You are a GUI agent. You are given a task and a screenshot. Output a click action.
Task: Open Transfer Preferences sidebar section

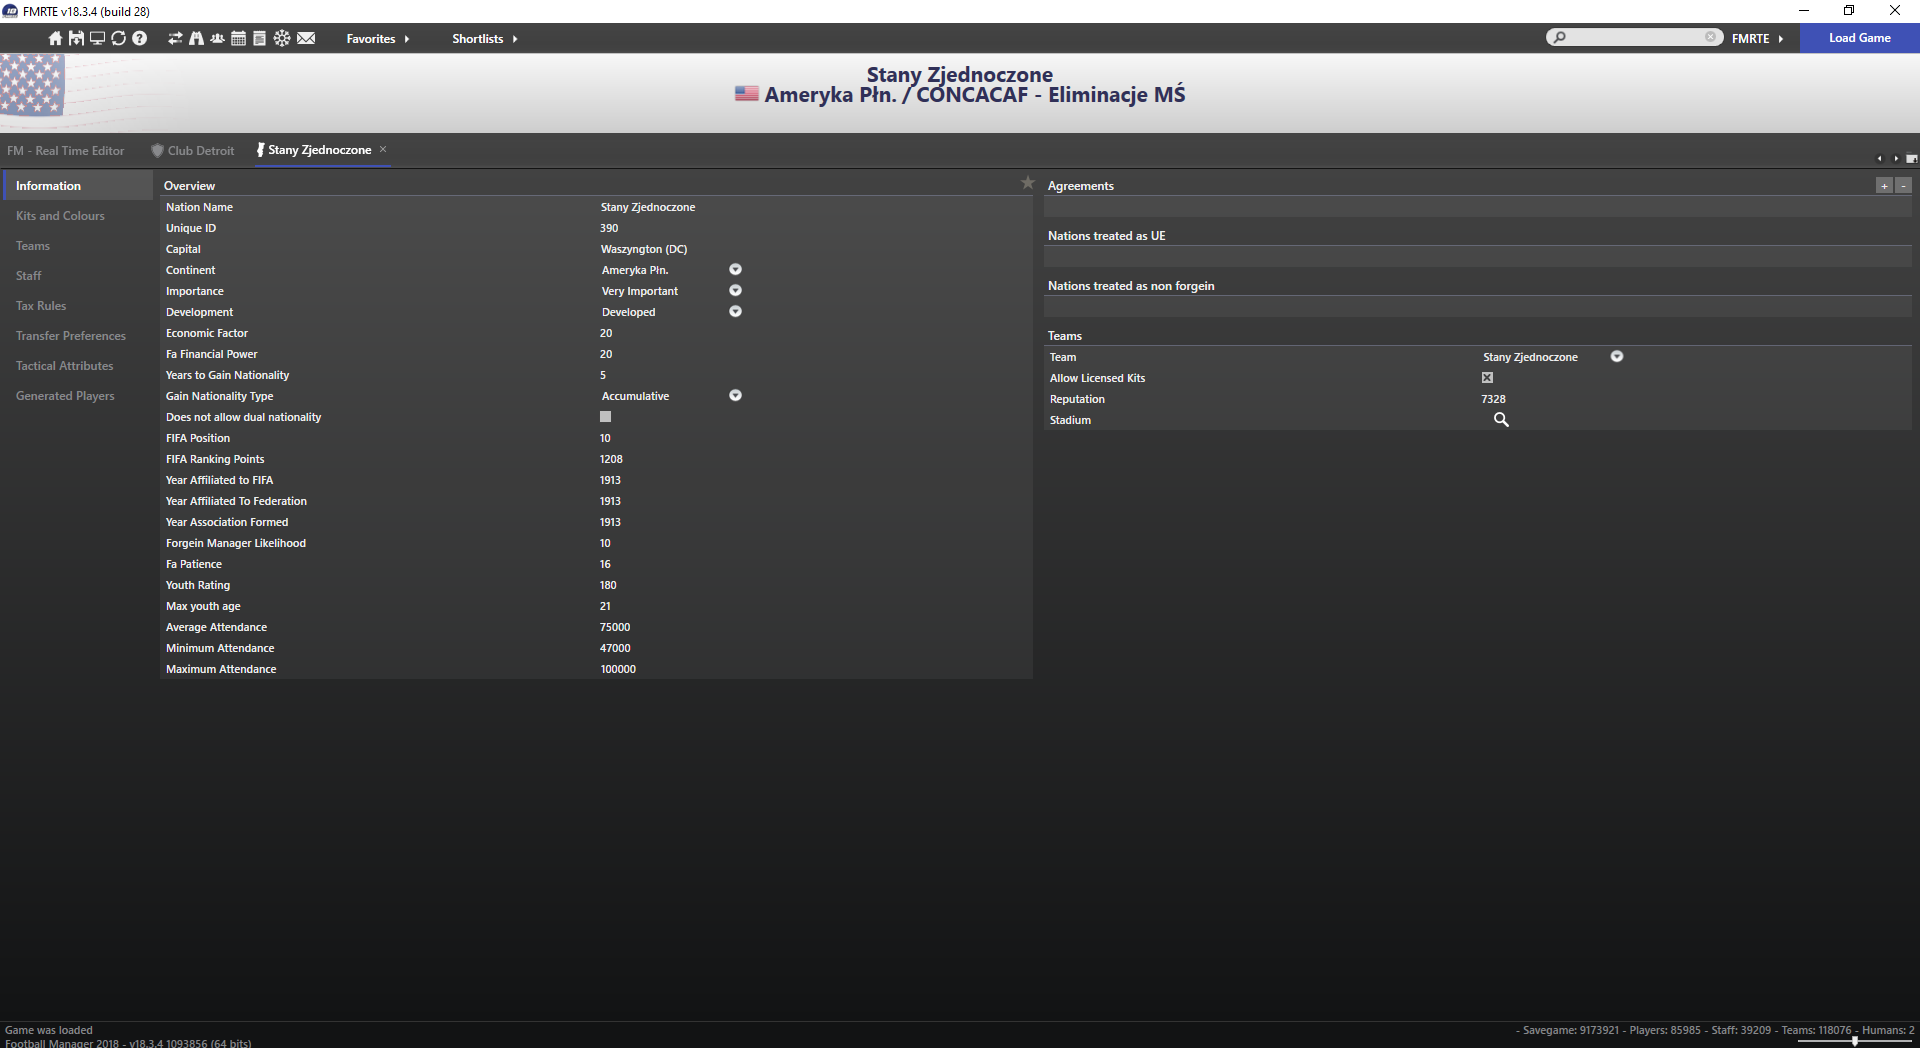pos(71,336)
